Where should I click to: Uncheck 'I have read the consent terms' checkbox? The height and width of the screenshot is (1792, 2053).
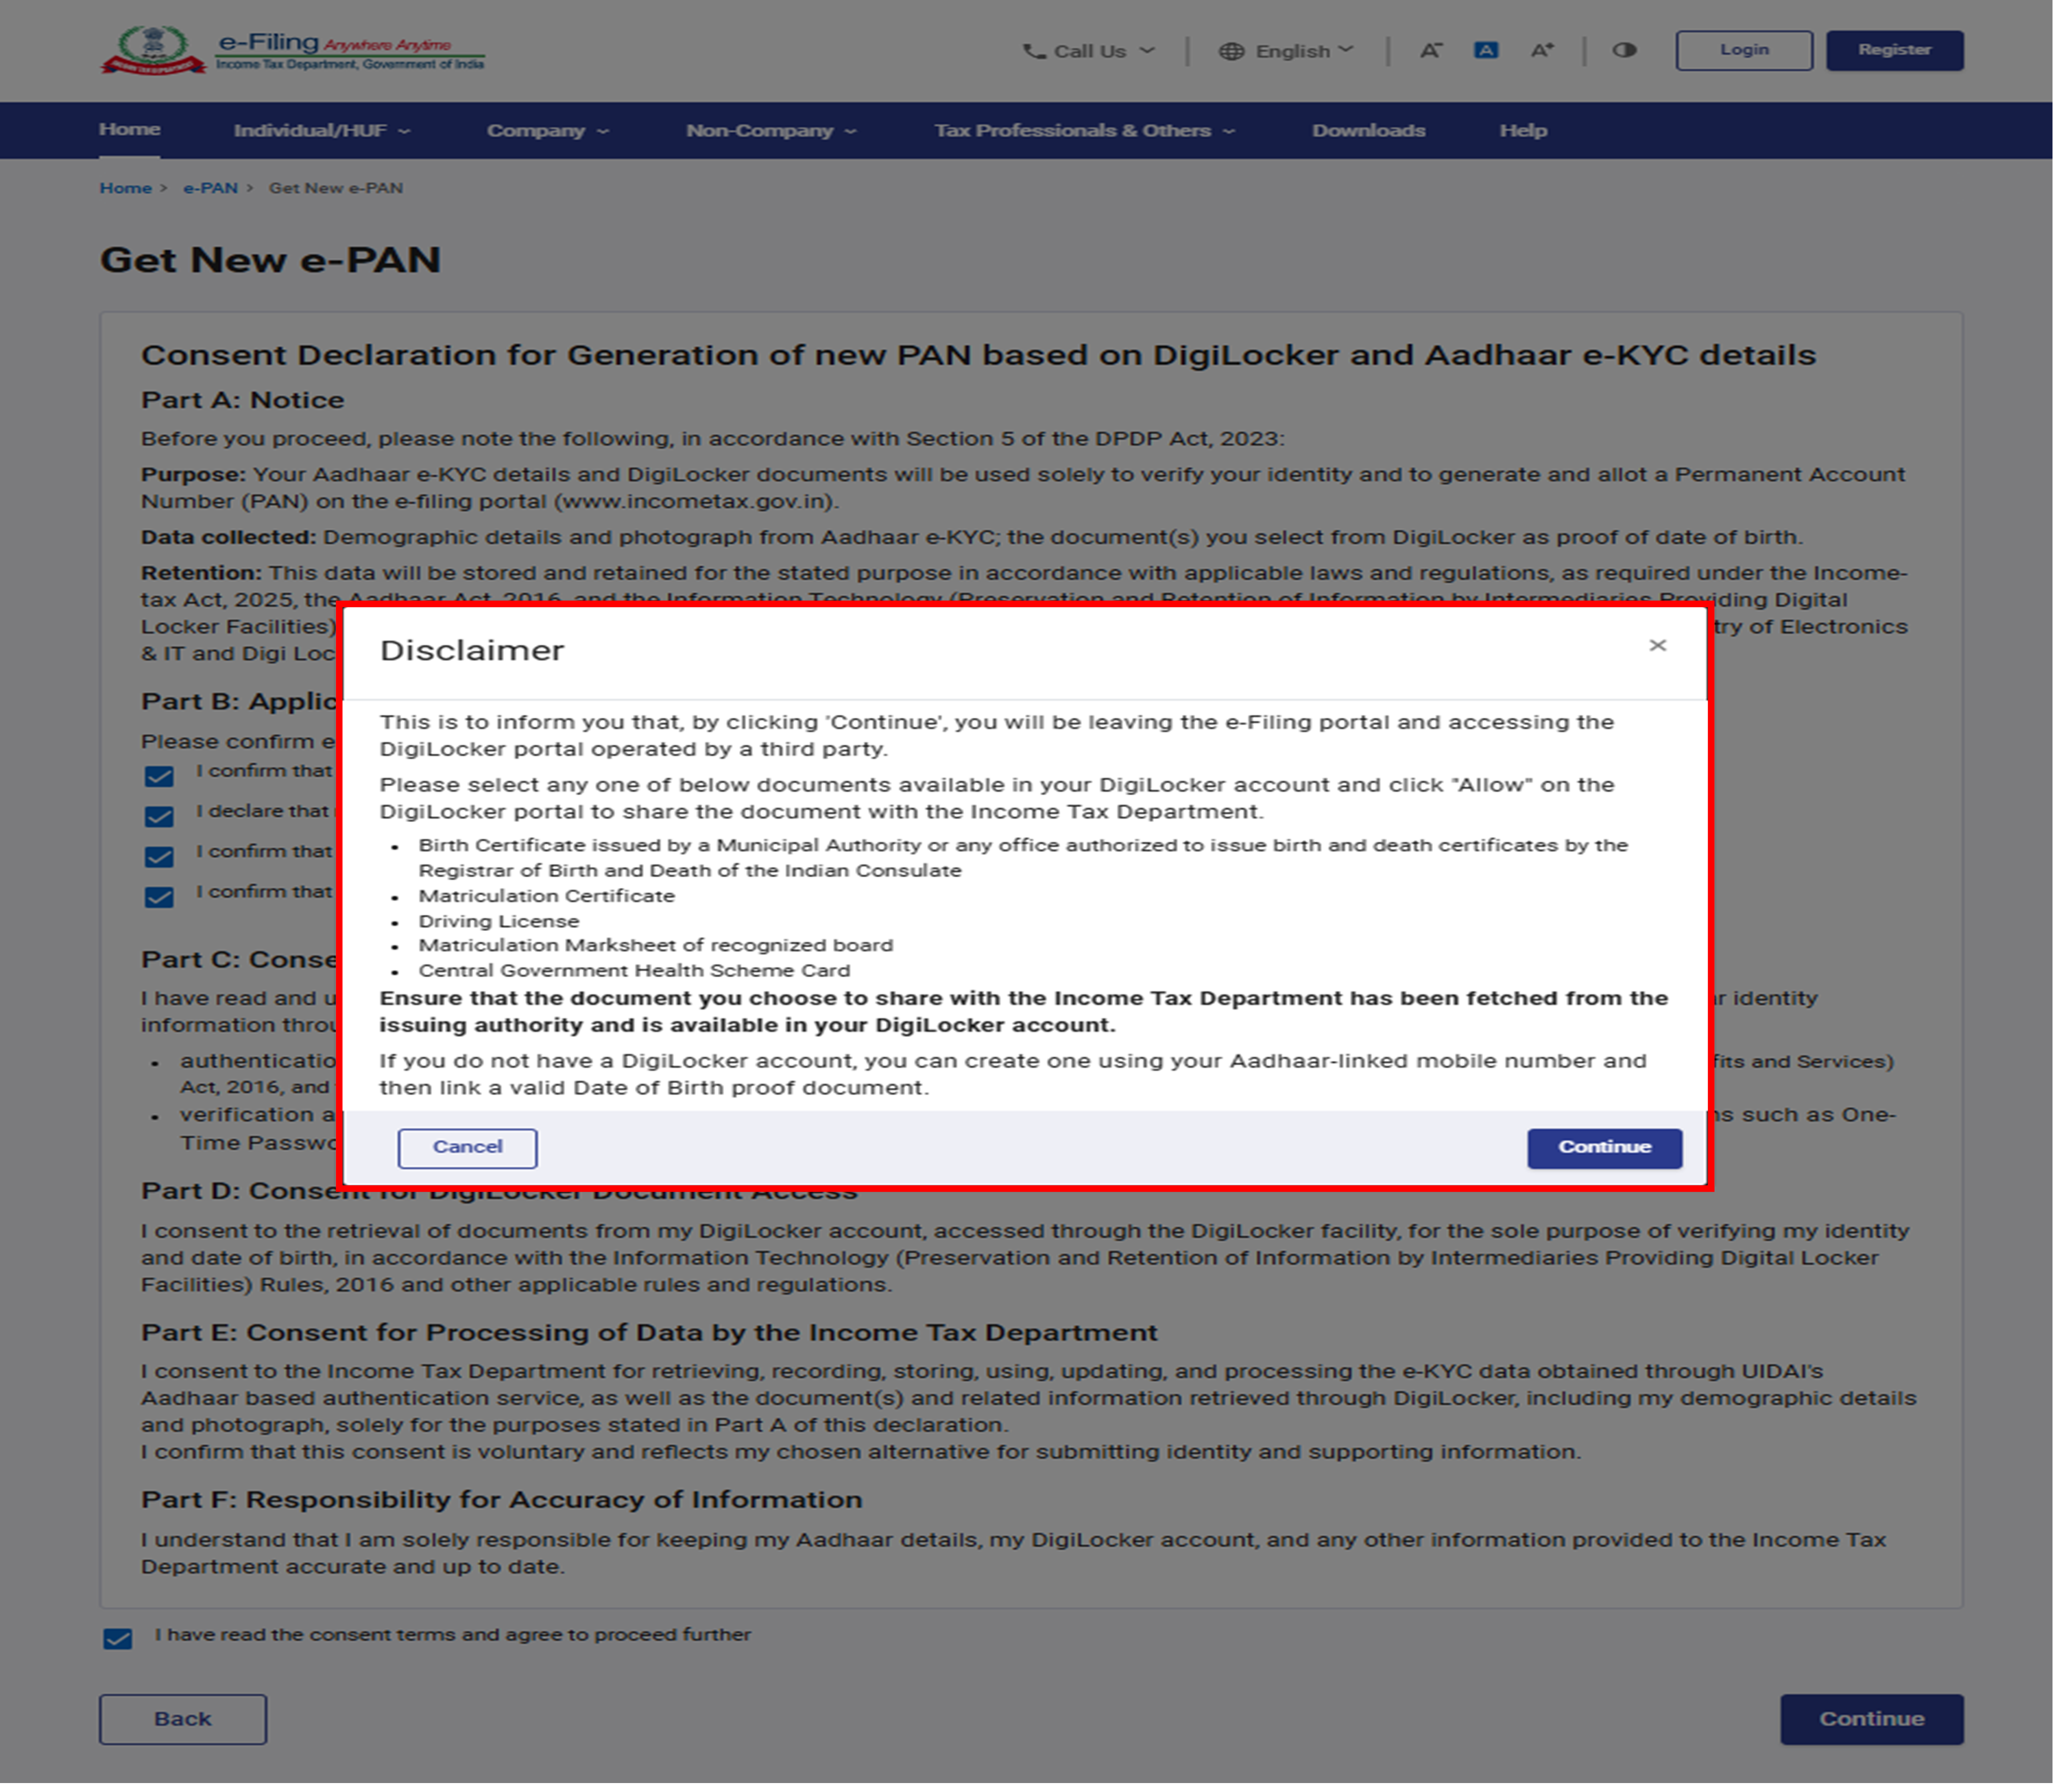click(x=118, y=1638)
